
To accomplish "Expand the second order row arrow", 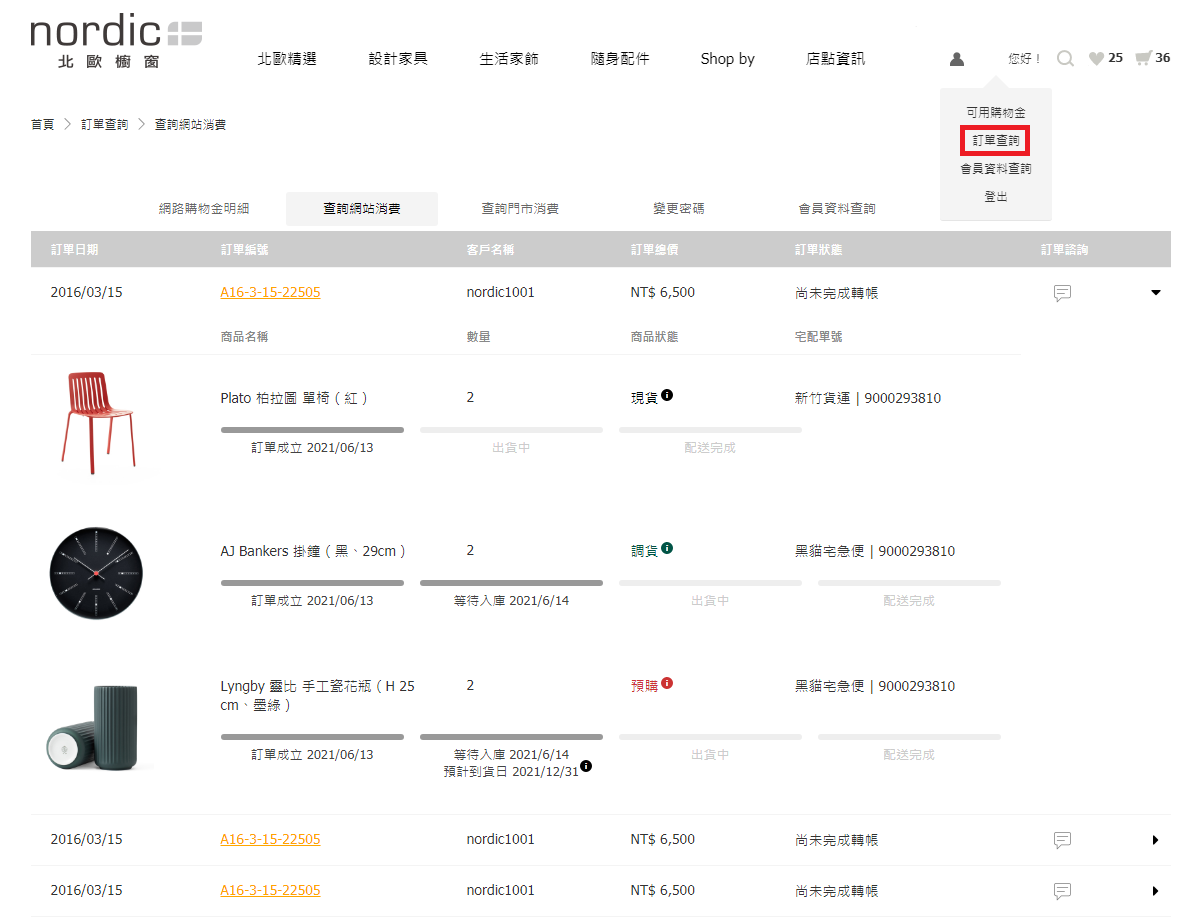I will 1156,840.
